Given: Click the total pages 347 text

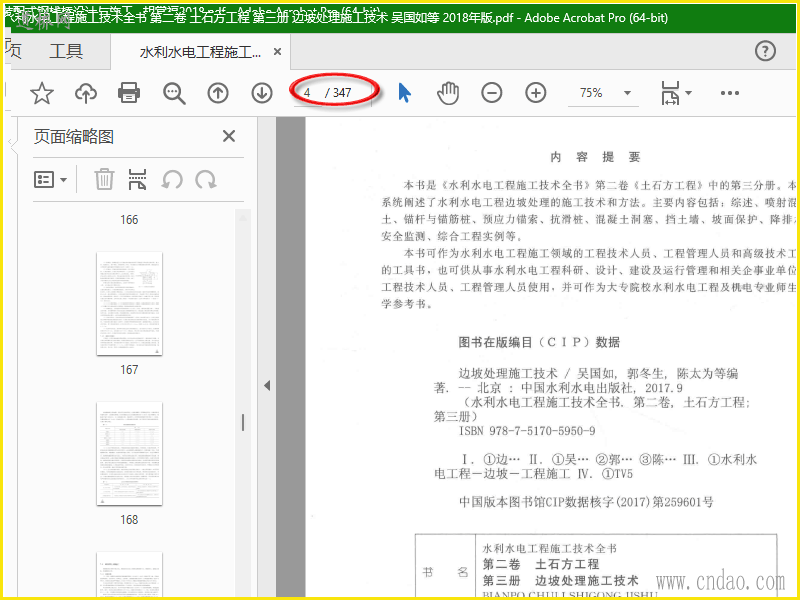Looking at the screenshot, I should click(342, 93).
